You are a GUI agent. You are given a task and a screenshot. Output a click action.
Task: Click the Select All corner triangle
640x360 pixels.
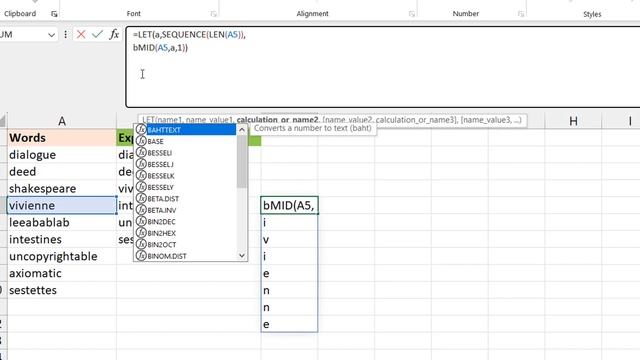[x=3, y=121]
